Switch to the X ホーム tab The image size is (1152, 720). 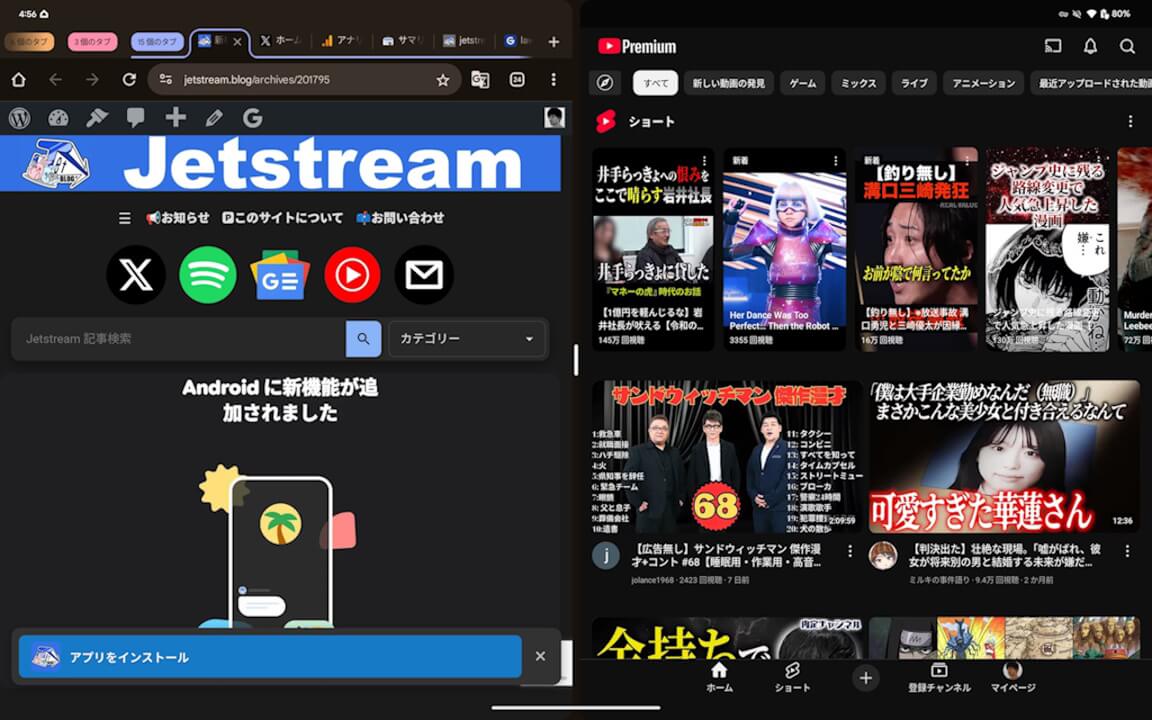[281, 41]
